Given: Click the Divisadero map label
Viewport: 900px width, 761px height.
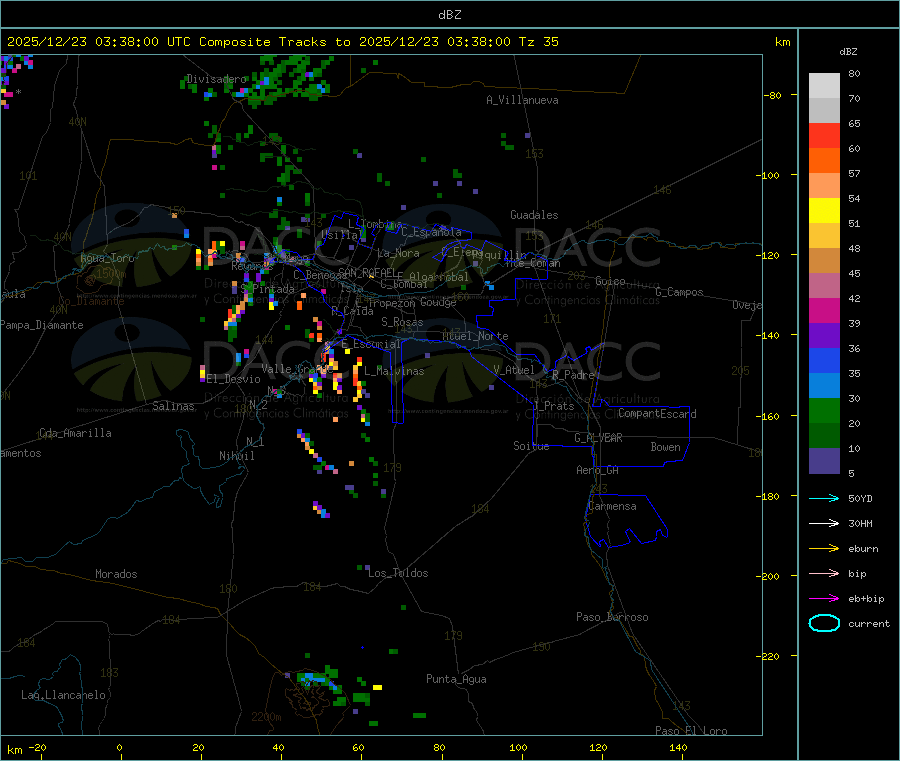Looking at the screenshot, I should (216, 79).
